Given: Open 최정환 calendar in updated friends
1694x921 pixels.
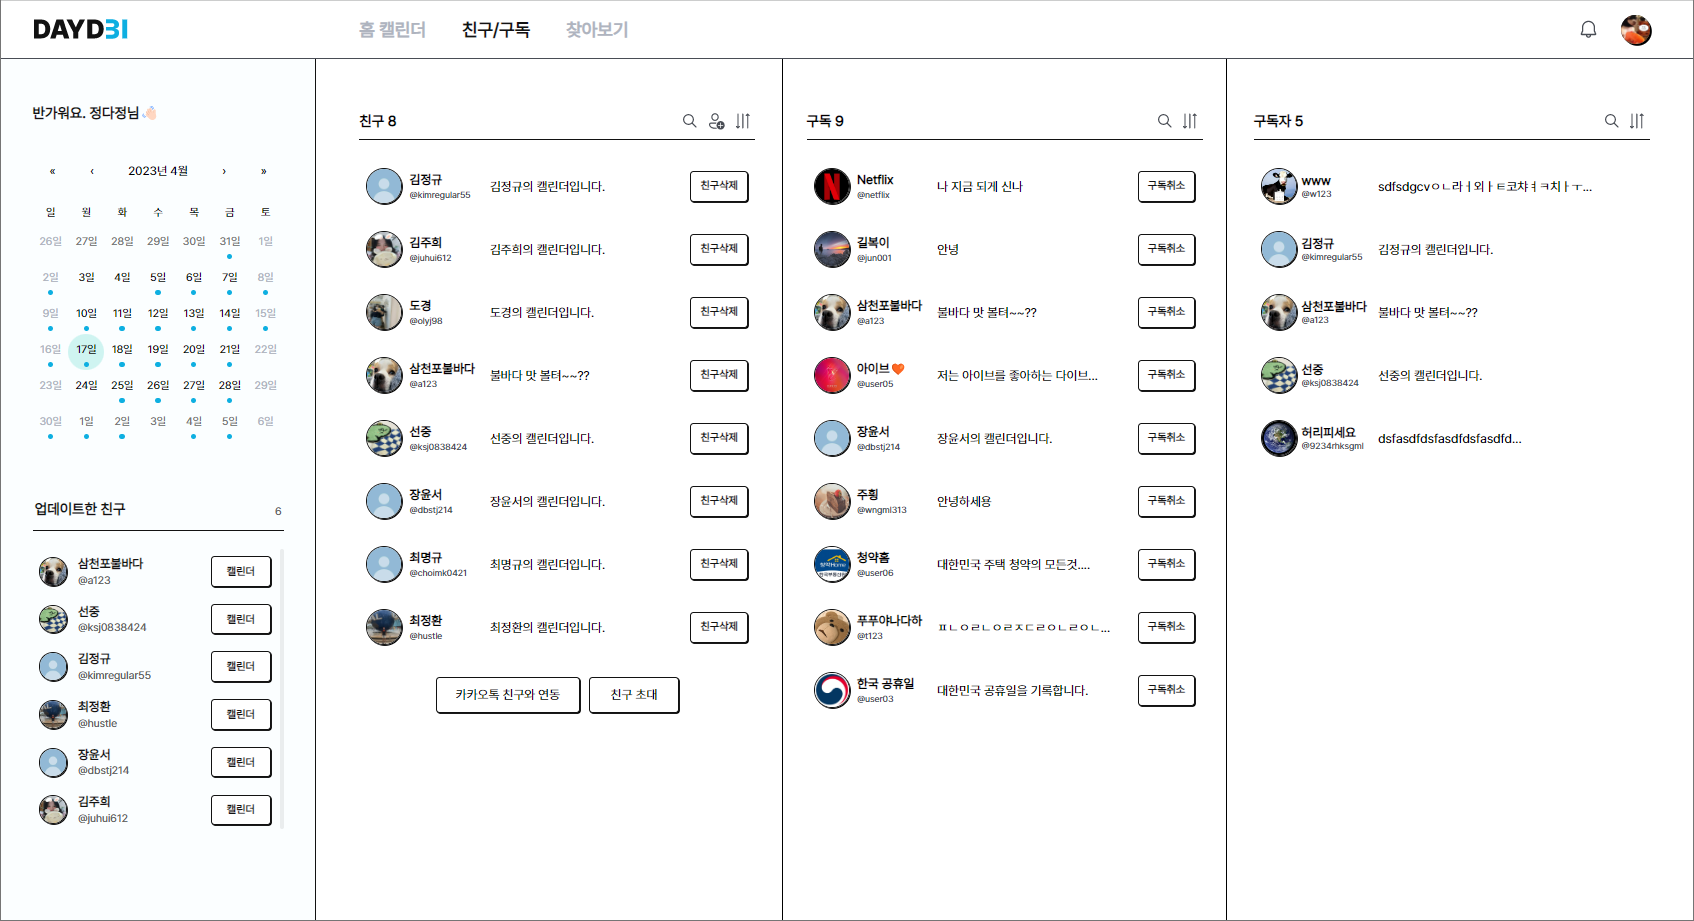Looking at the screenshot, I should [241, 715].
